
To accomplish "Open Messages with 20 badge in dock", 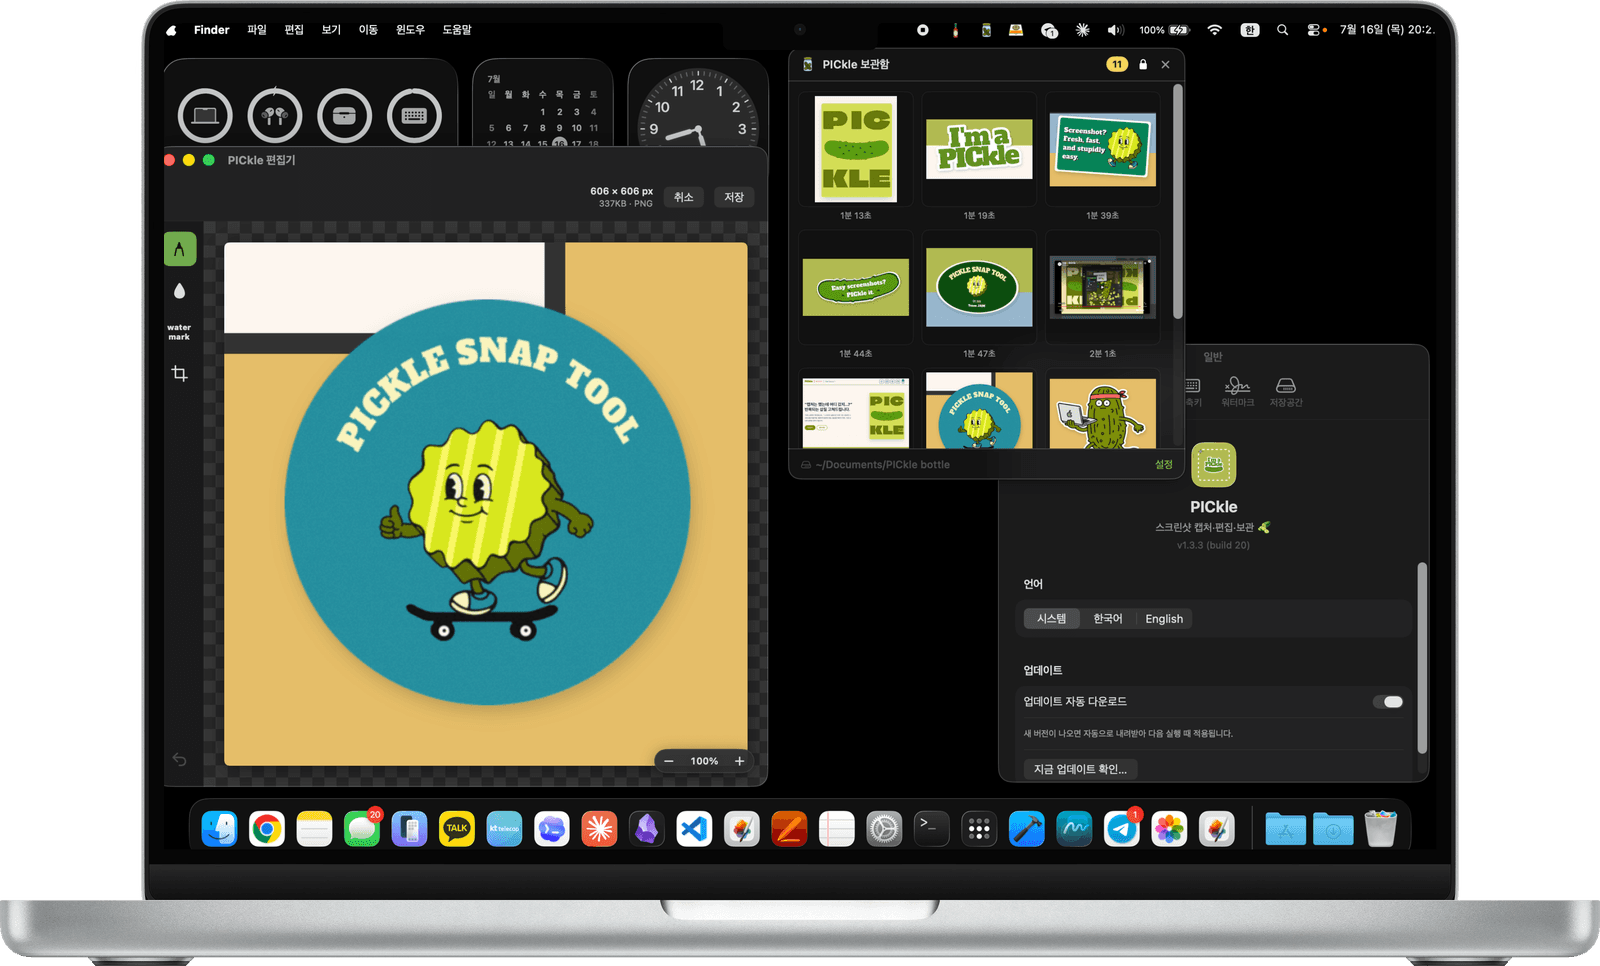I will tap(362, 829).
